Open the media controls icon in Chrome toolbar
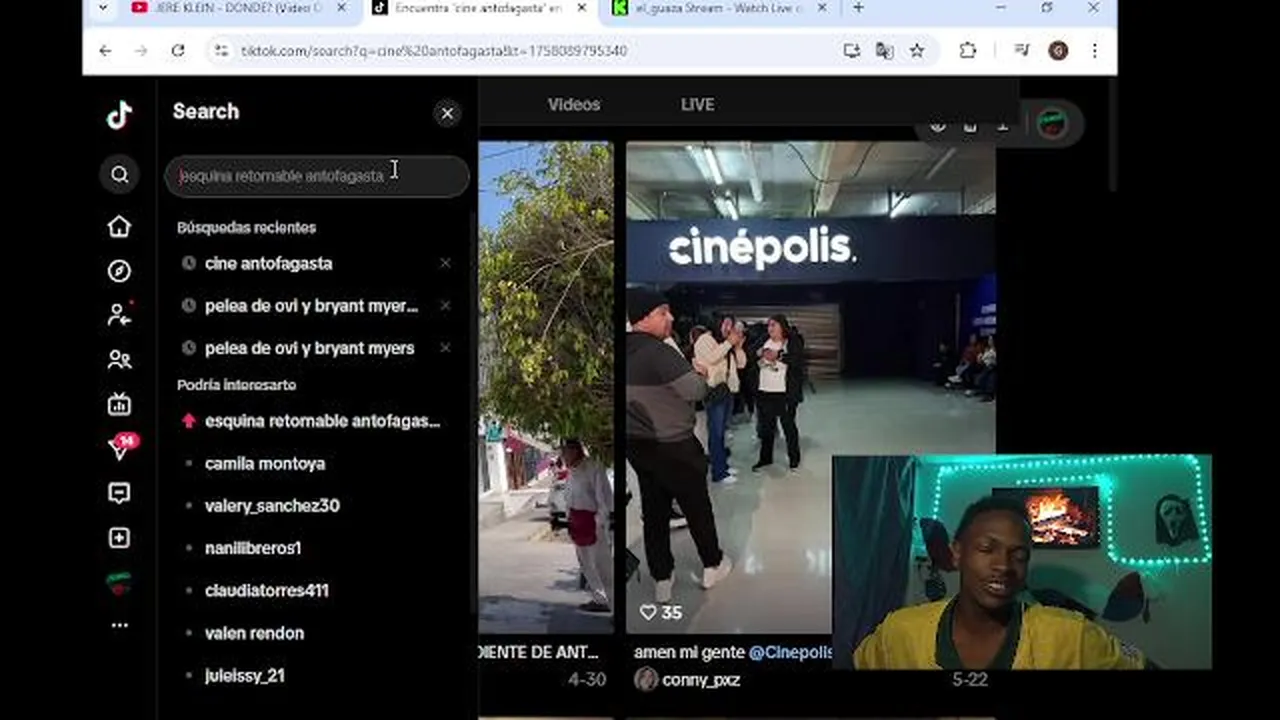 pos(1021,50)
